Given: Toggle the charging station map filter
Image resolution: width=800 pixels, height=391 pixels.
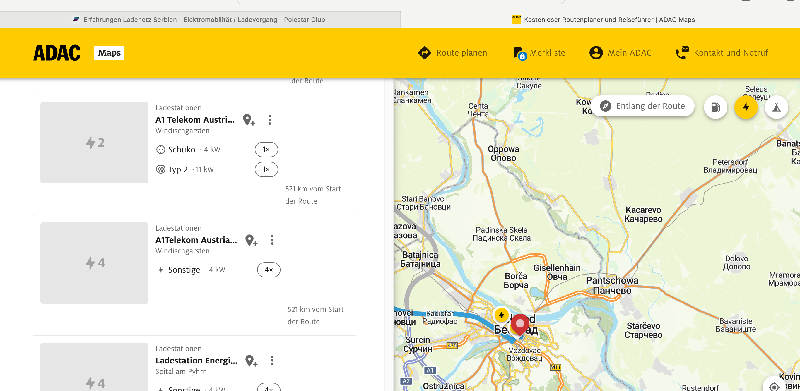Looking at the screenshot, I should click(746, 108).
